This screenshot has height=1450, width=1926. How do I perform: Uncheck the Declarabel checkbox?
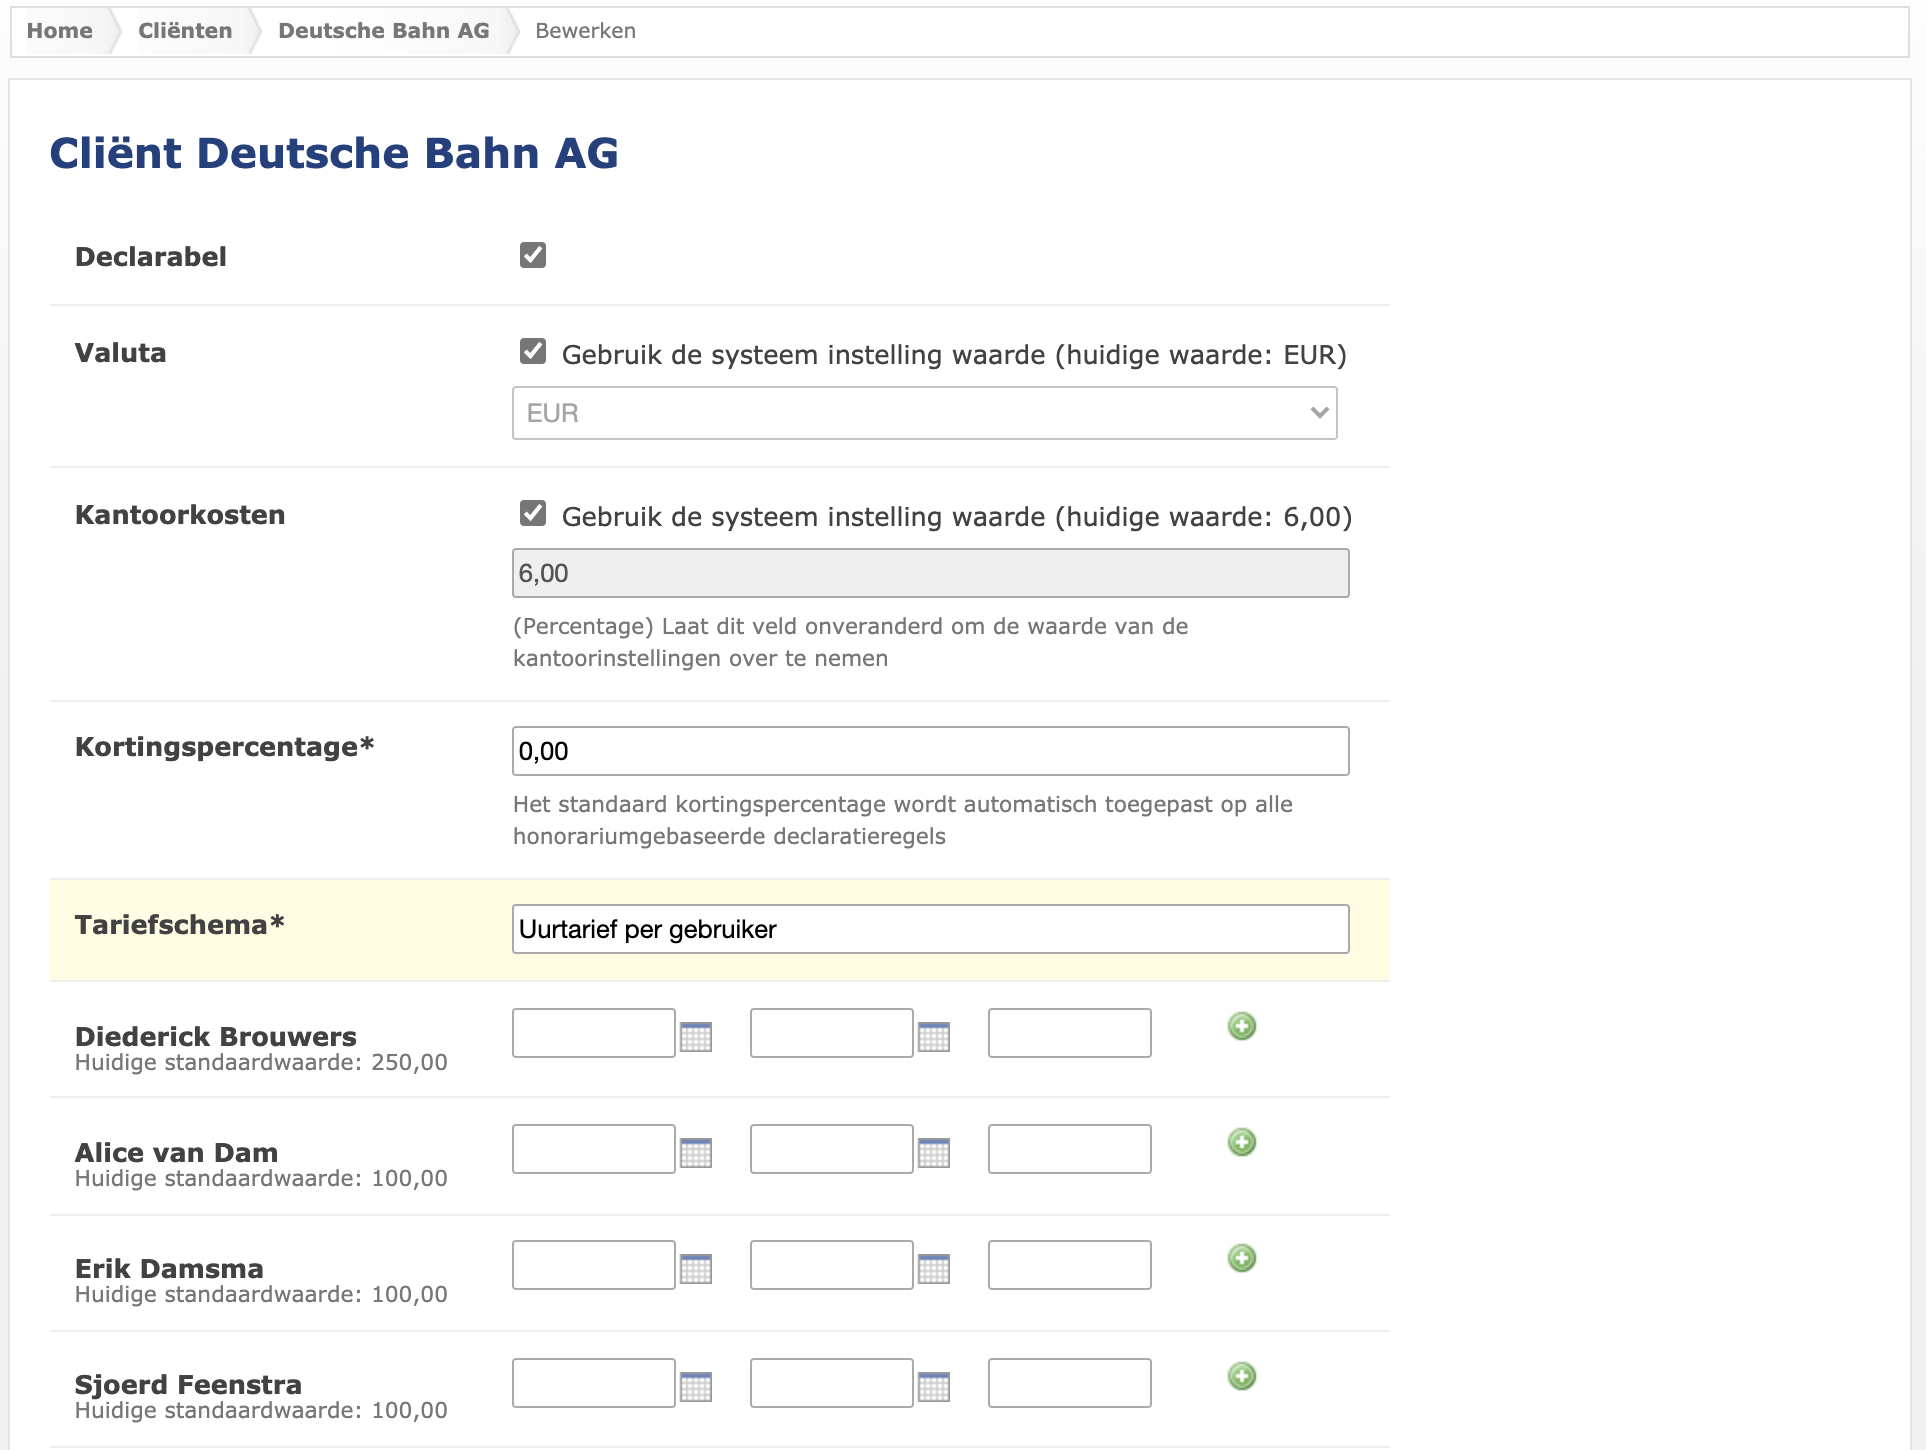point(533,255)
